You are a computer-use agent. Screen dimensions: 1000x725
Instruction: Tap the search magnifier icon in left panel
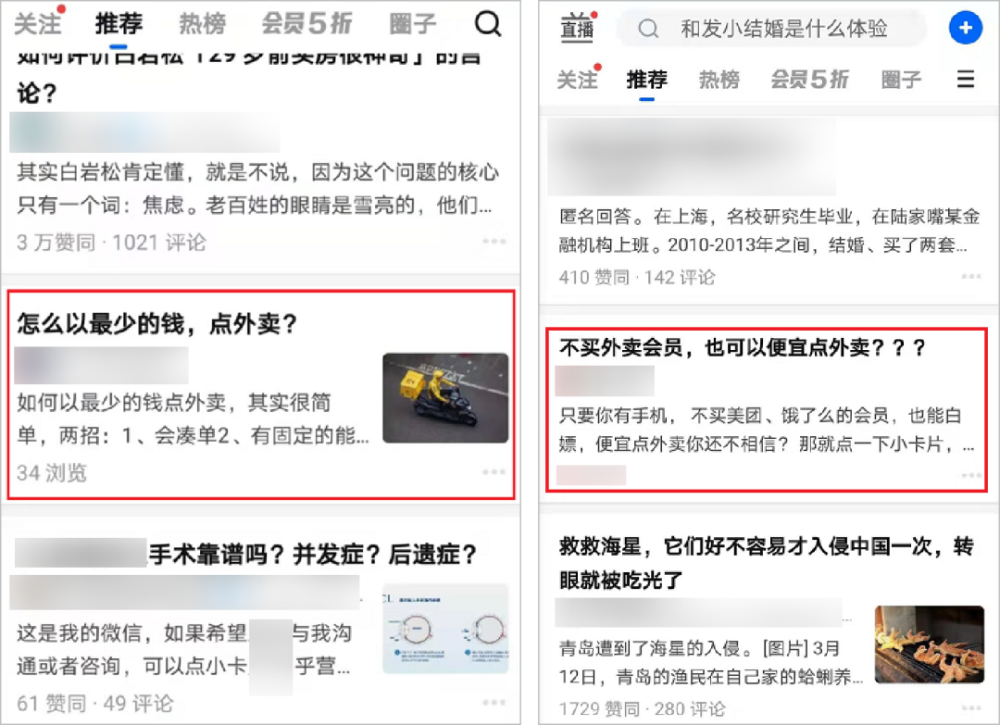coord(488,24)
